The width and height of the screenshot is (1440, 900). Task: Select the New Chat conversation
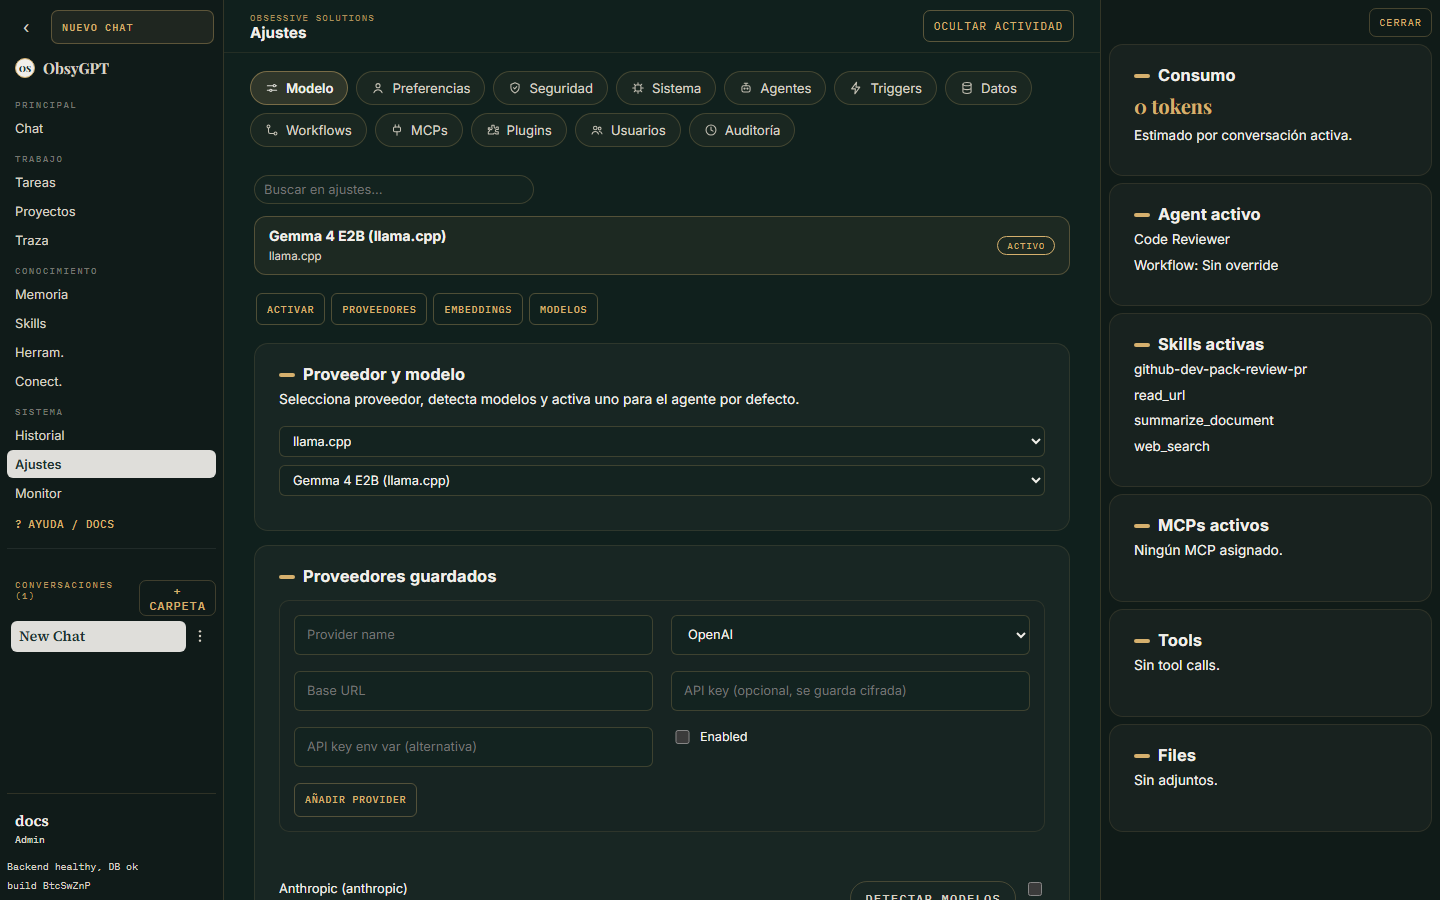(98, 636)
